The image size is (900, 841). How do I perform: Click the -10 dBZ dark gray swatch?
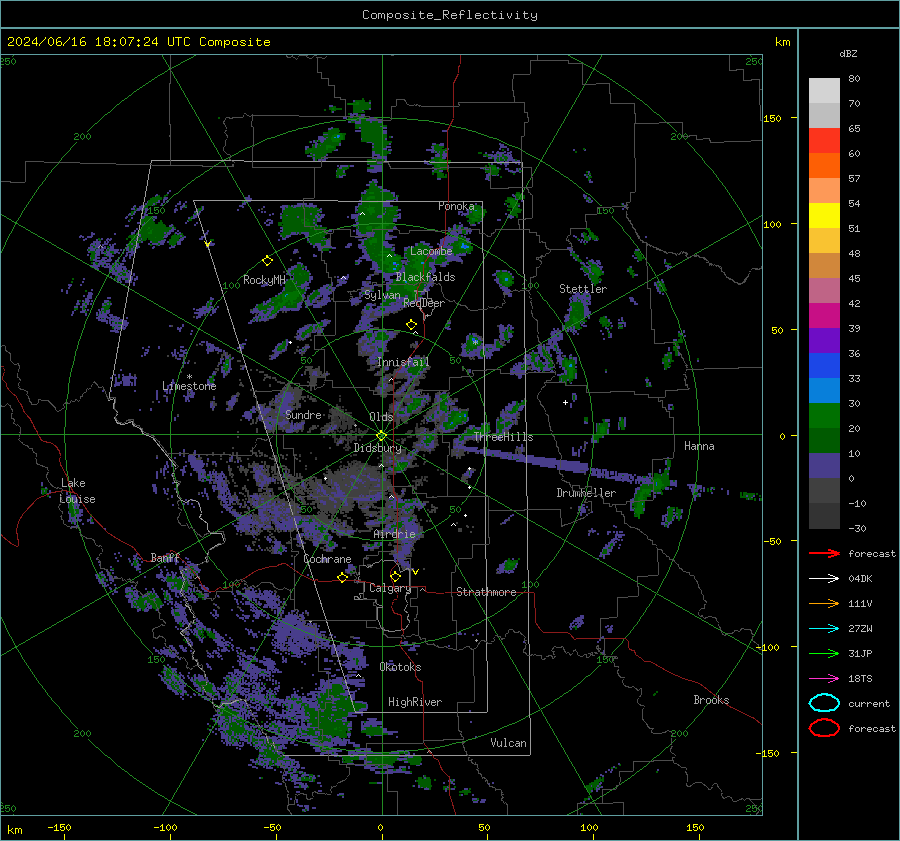824,515
